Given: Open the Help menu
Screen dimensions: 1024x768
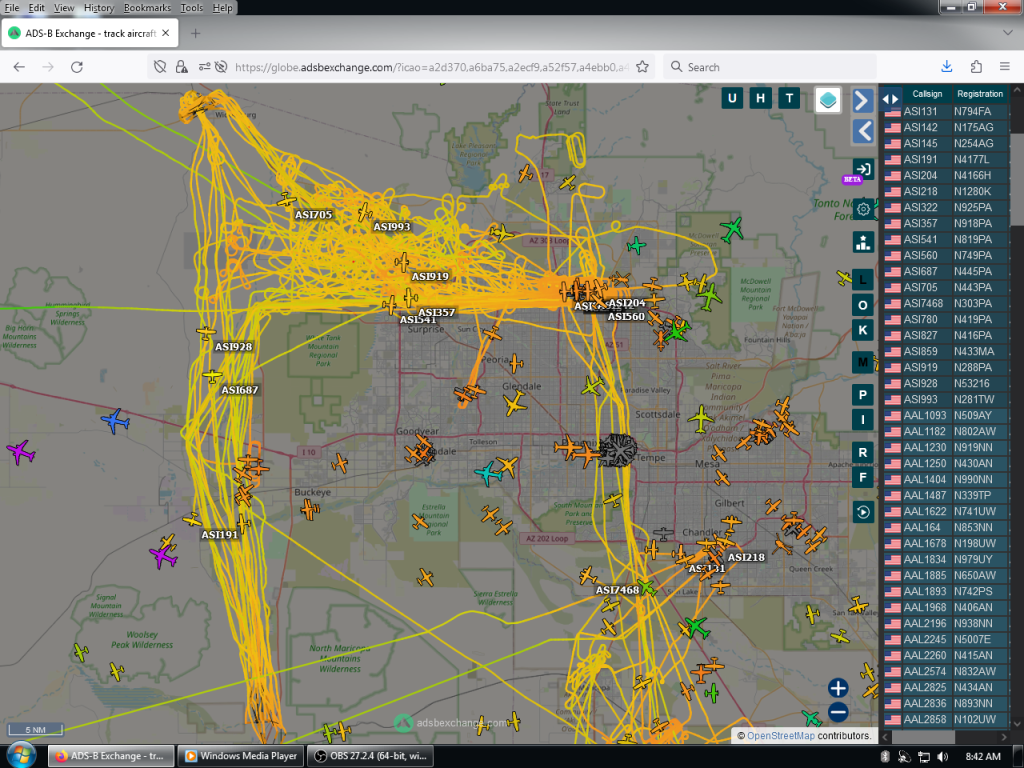Looking at the screenshot, I should click(x=222, y=8).
